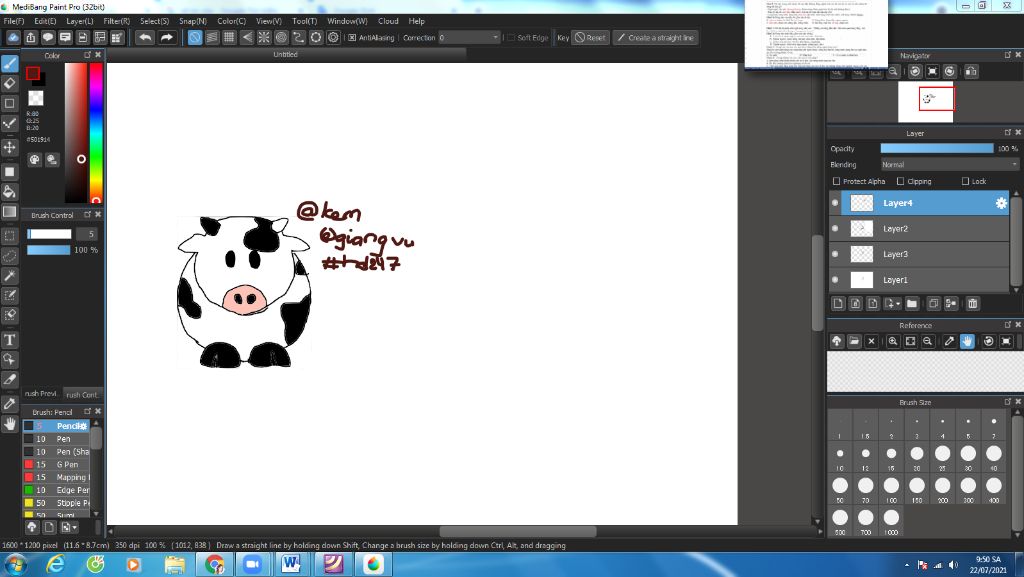Open snap settings gear in toolbar
The image size is (1024, 577).
(x=333, y=38)
